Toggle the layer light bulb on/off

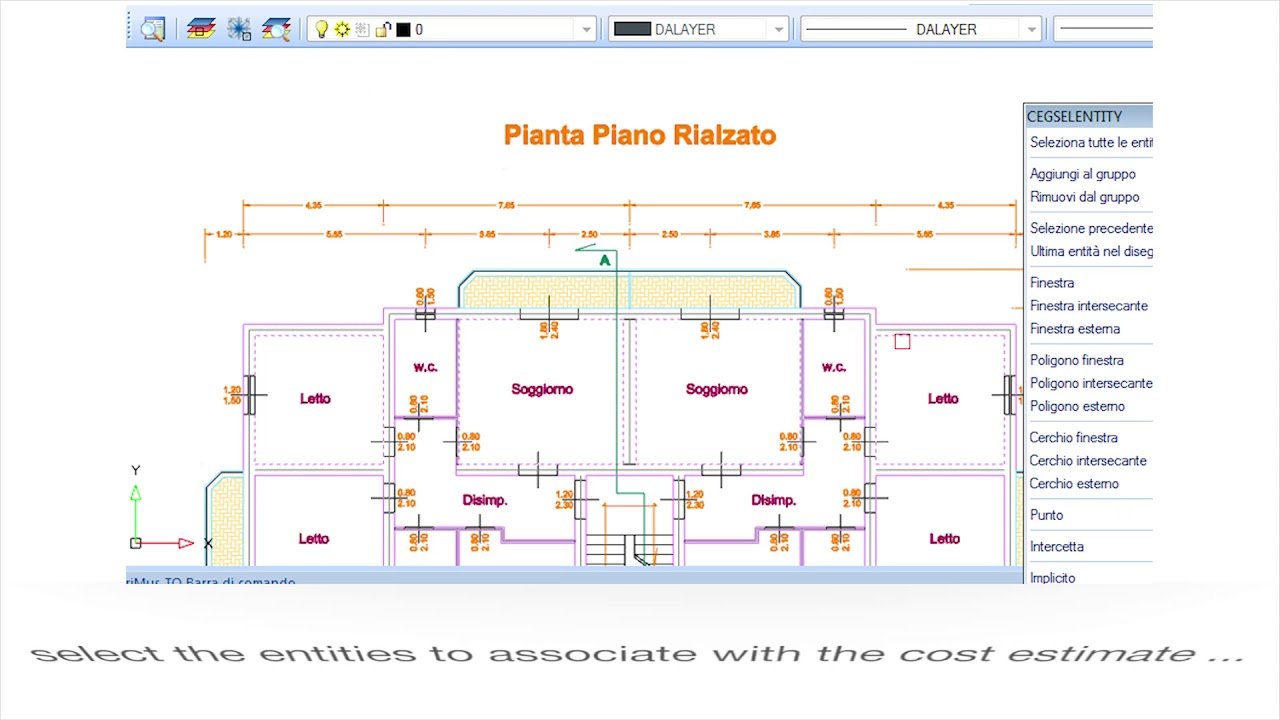click(x=321, y=30)
